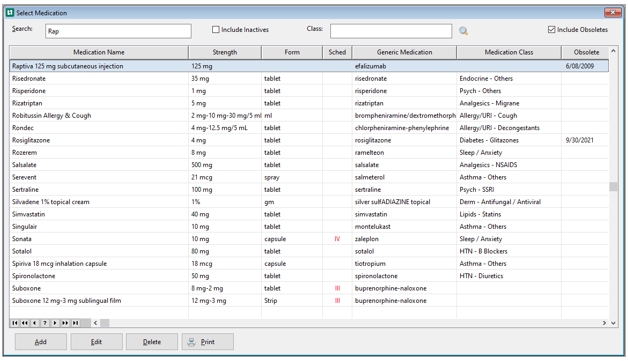Image resolution: width=628 pixels, height=361 pixels.
Task: Click horizontal scrollbar right arrow
Action: pyautogui.click(x=604, y=323)
